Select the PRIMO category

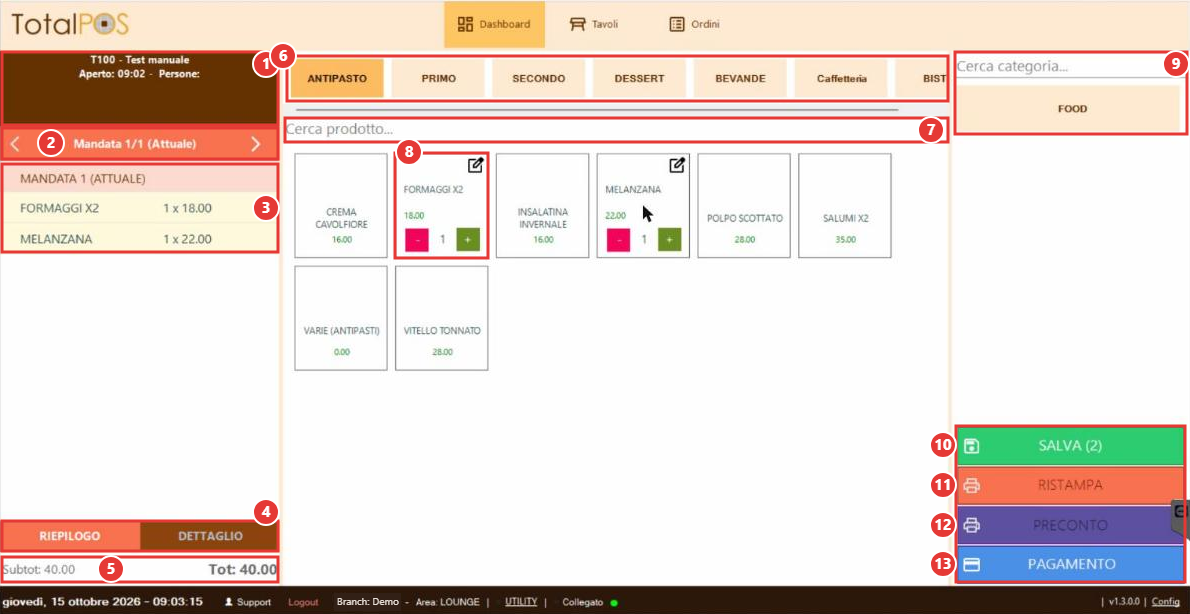point(438,78)
